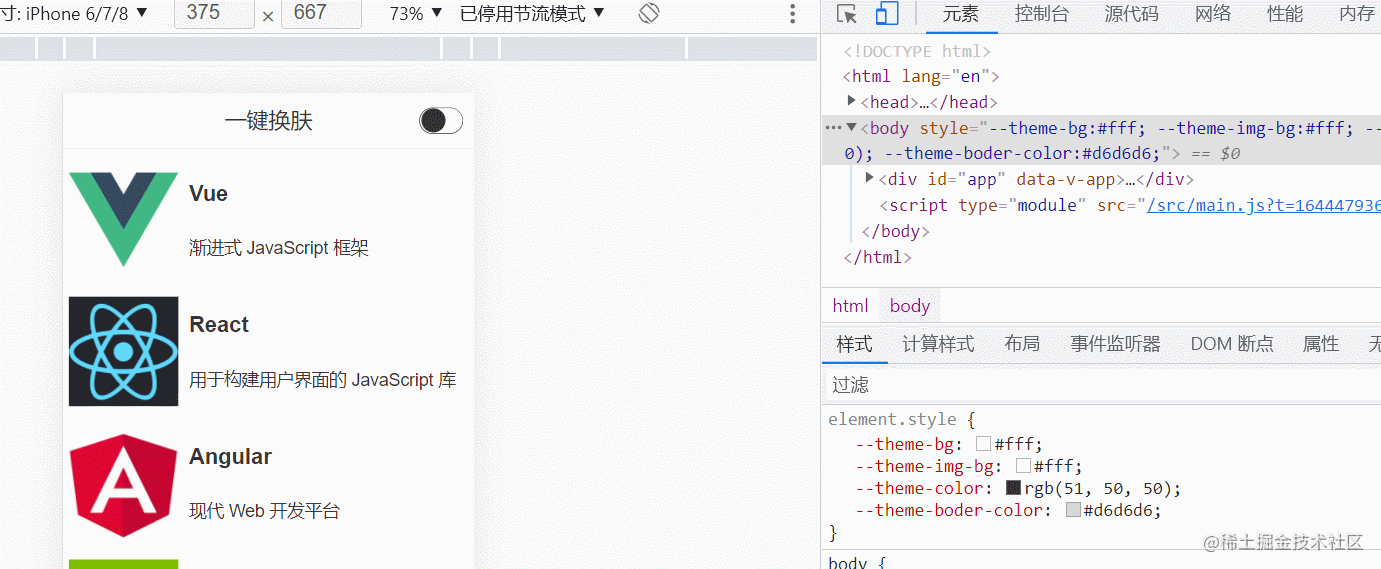
Task: Switch to the 样式 pane tab
Action: pos(854,344)
